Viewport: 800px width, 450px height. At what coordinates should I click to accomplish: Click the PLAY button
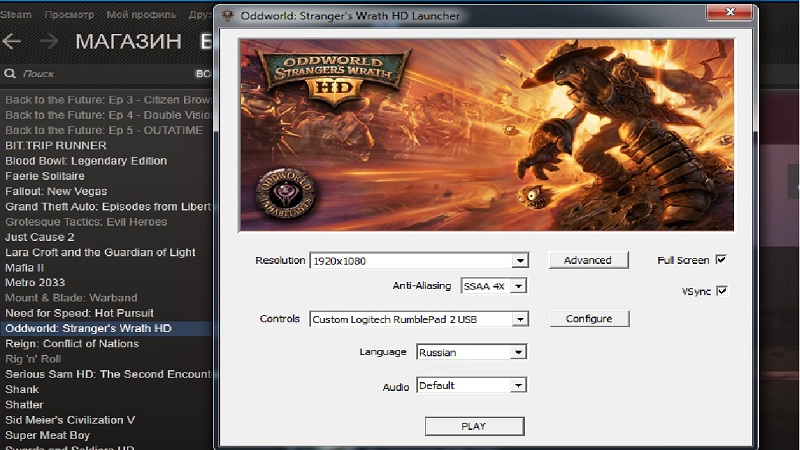(474, 427)
